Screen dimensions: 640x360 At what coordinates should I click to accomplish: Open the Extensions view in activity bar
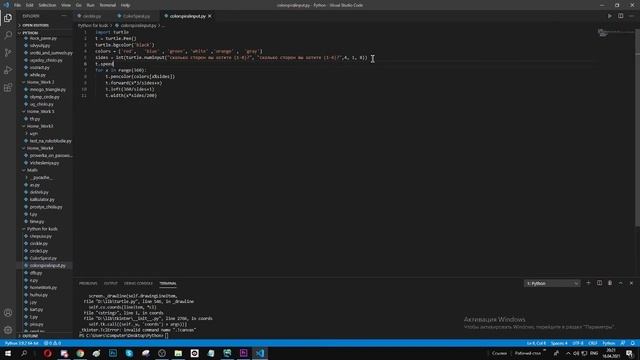[x=8, y=88]
